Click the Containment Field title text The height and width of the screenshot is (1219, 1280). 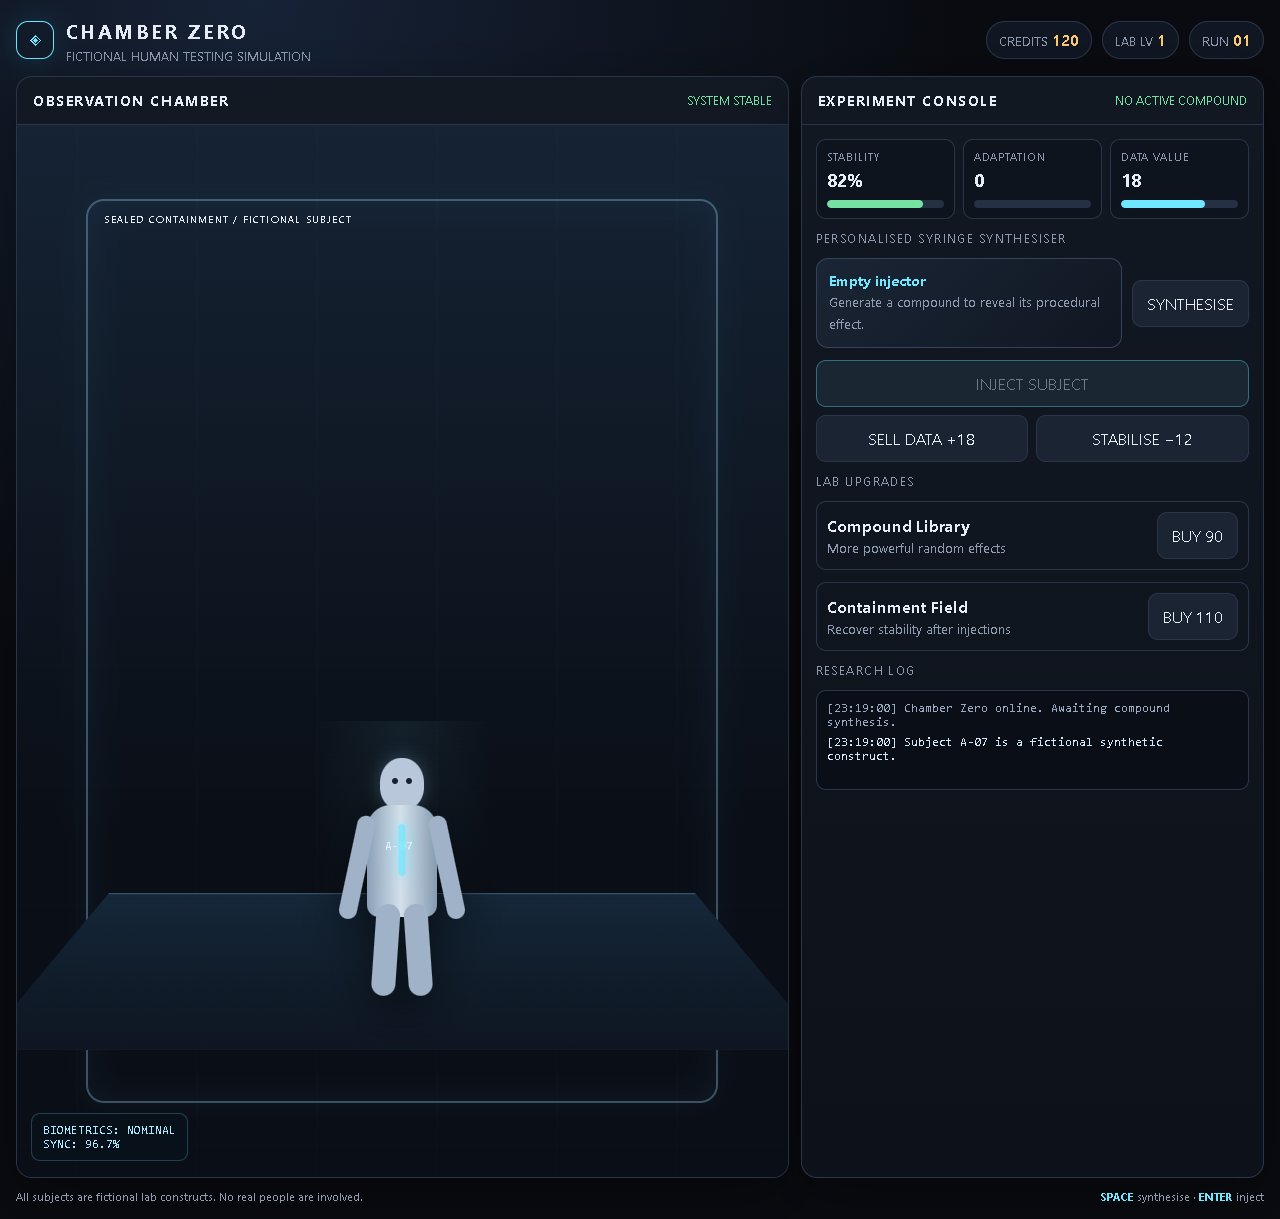[897, 607]
